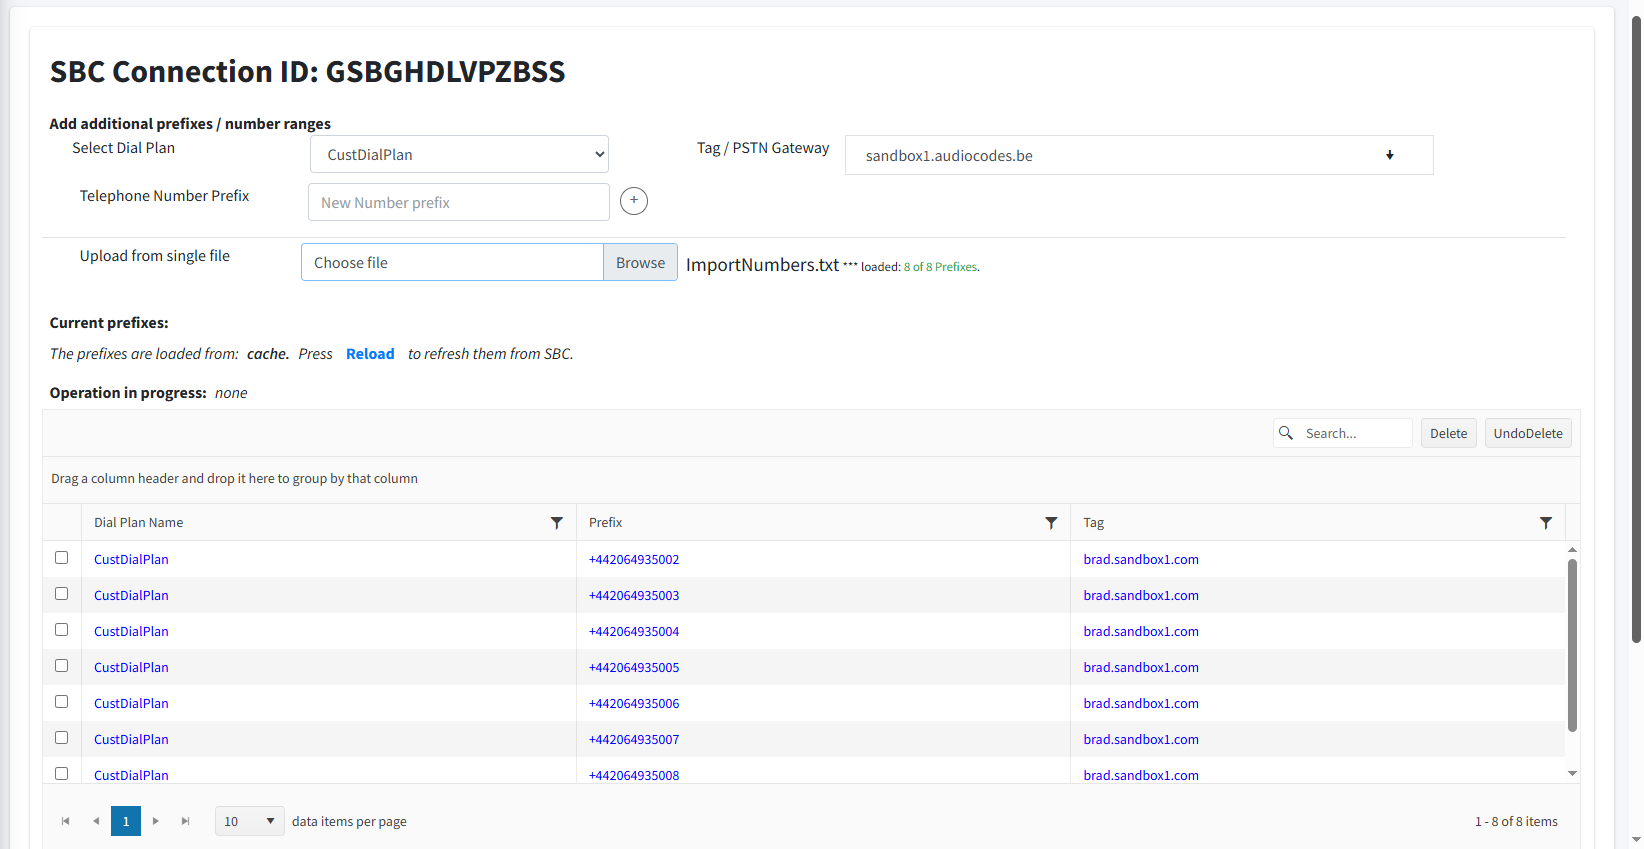
Task: Go to the next page arrow
Action: click(x=156, y=821)
